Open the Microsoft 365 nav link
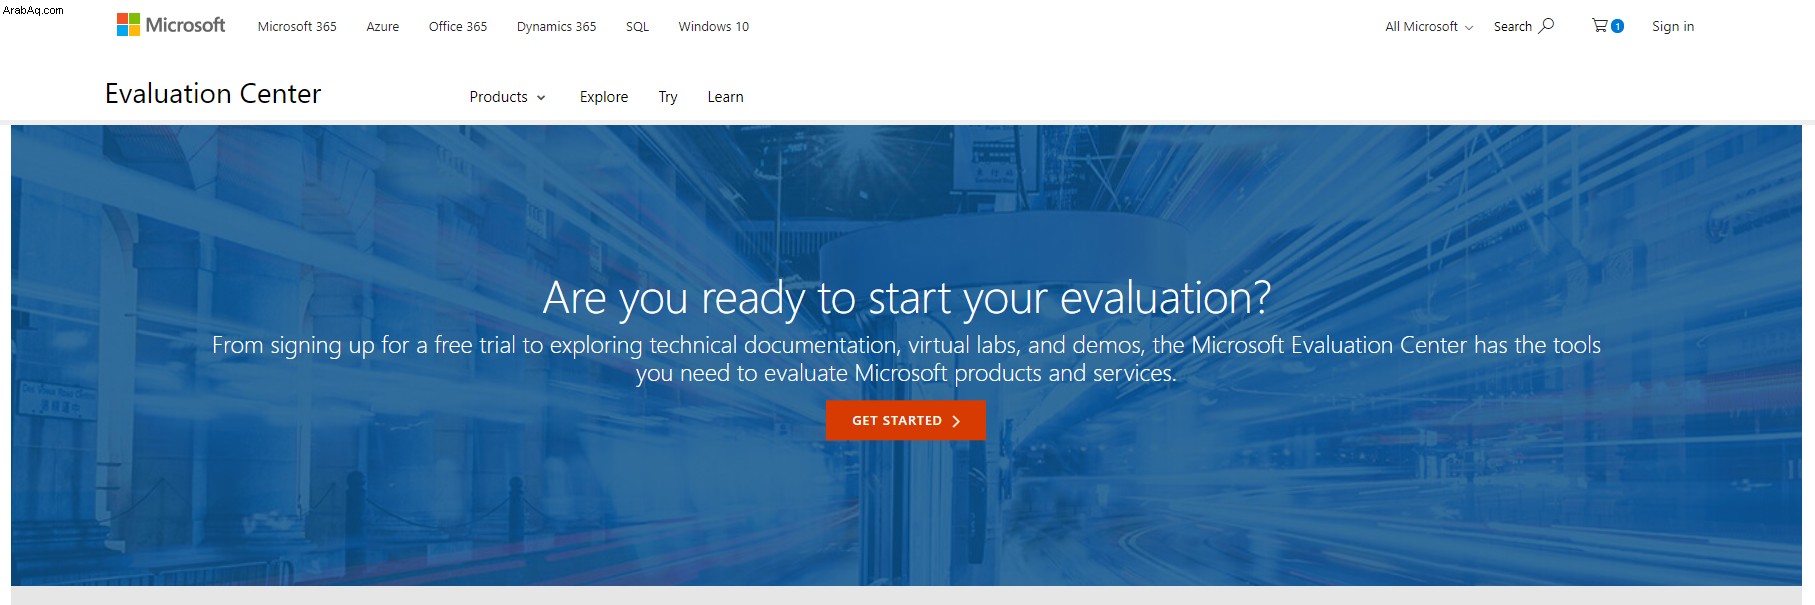The width and height of the screenshot is (1815, 605). tap(297, 27)
